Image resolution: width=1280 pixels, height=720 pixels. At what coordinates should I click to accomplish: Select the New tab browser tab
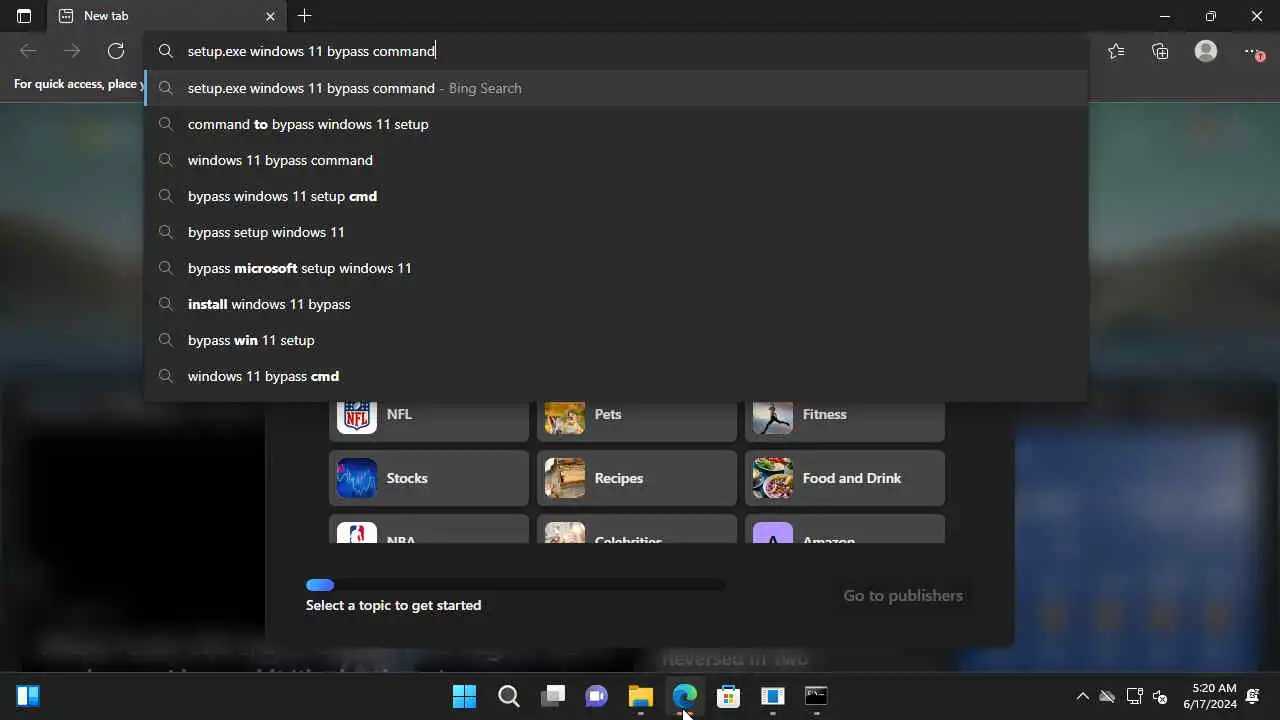[168, 16]
